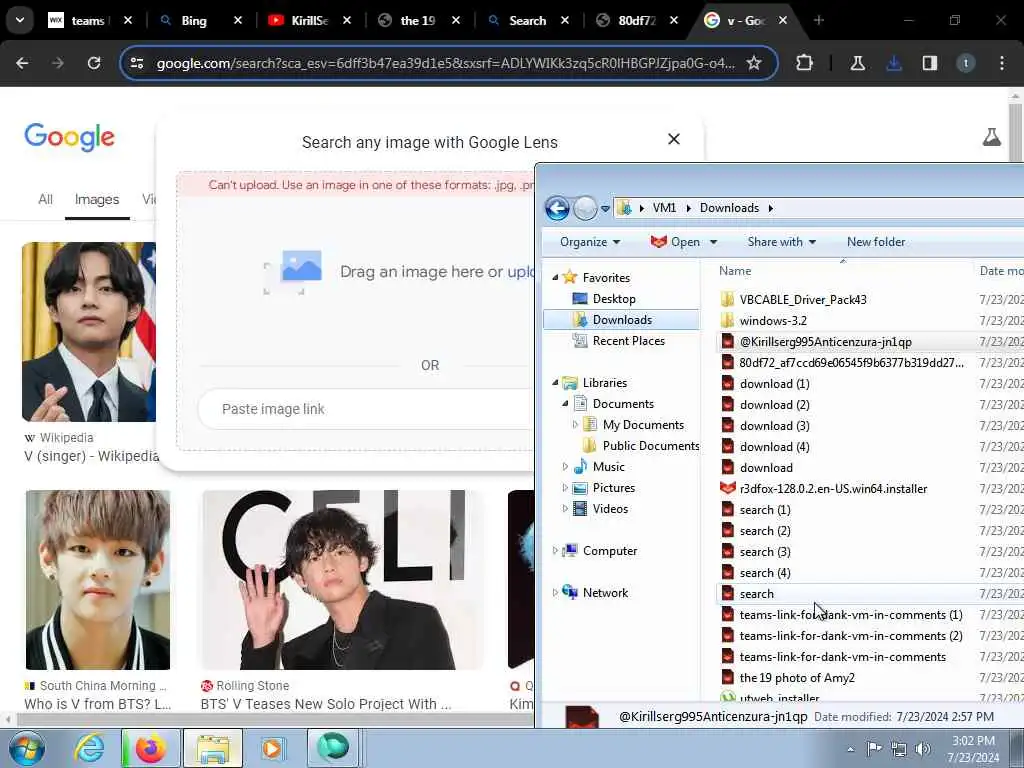
Task: Open Chrome three-dot menu
Action: click(1002, 63)
